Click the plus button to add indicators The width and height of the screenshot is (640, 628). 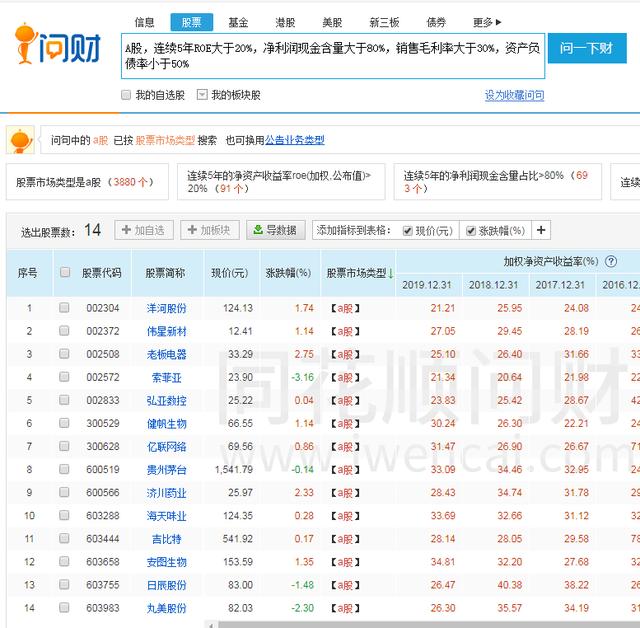coord(541,230)
